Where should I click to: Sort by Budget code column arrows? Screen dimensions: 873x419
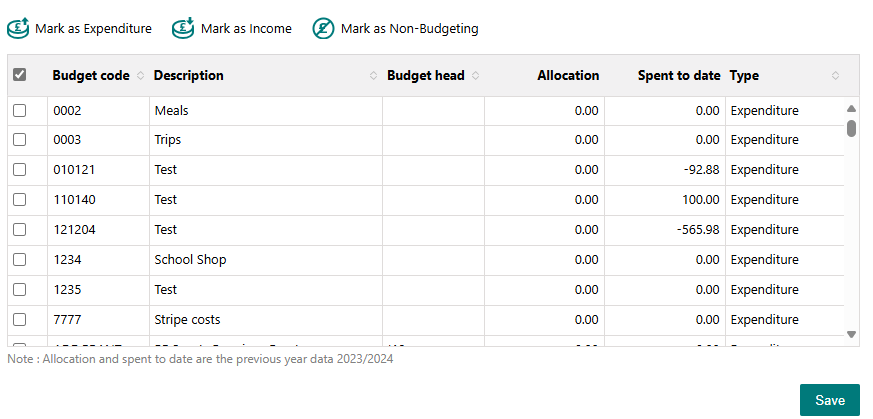140,76
